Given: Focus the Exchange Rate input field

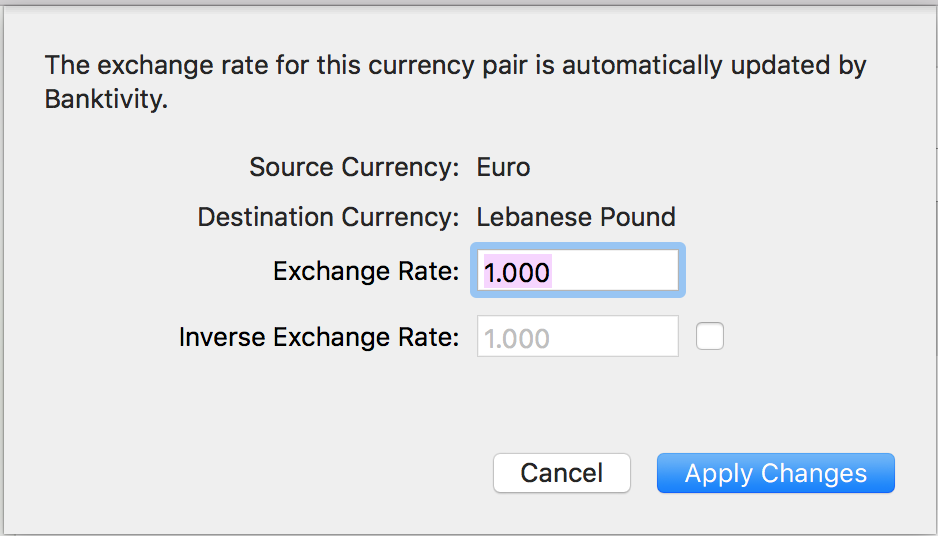Looking at the screenshot, I should [578, 270].
